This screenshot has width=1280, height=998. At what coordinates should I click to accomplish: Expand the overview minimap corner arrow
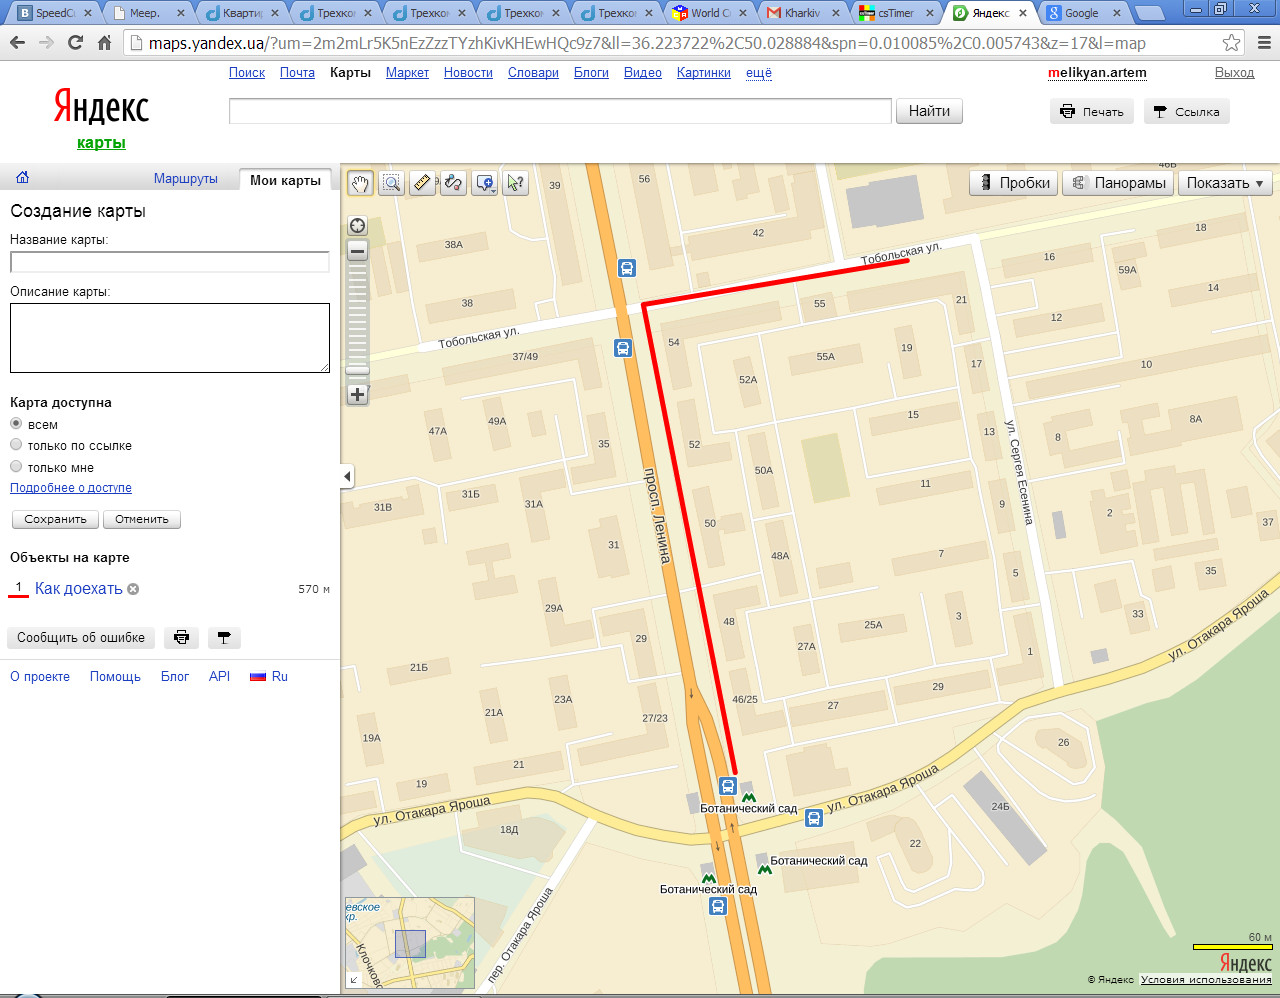[x=354, y=980]
